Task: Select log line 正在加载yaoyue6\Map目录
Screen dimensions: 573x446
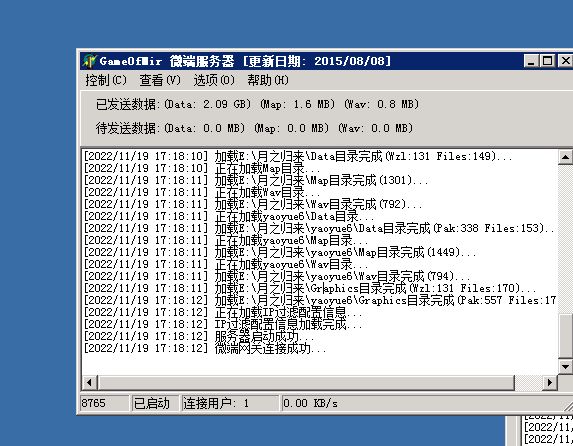Action: (226, 241)
